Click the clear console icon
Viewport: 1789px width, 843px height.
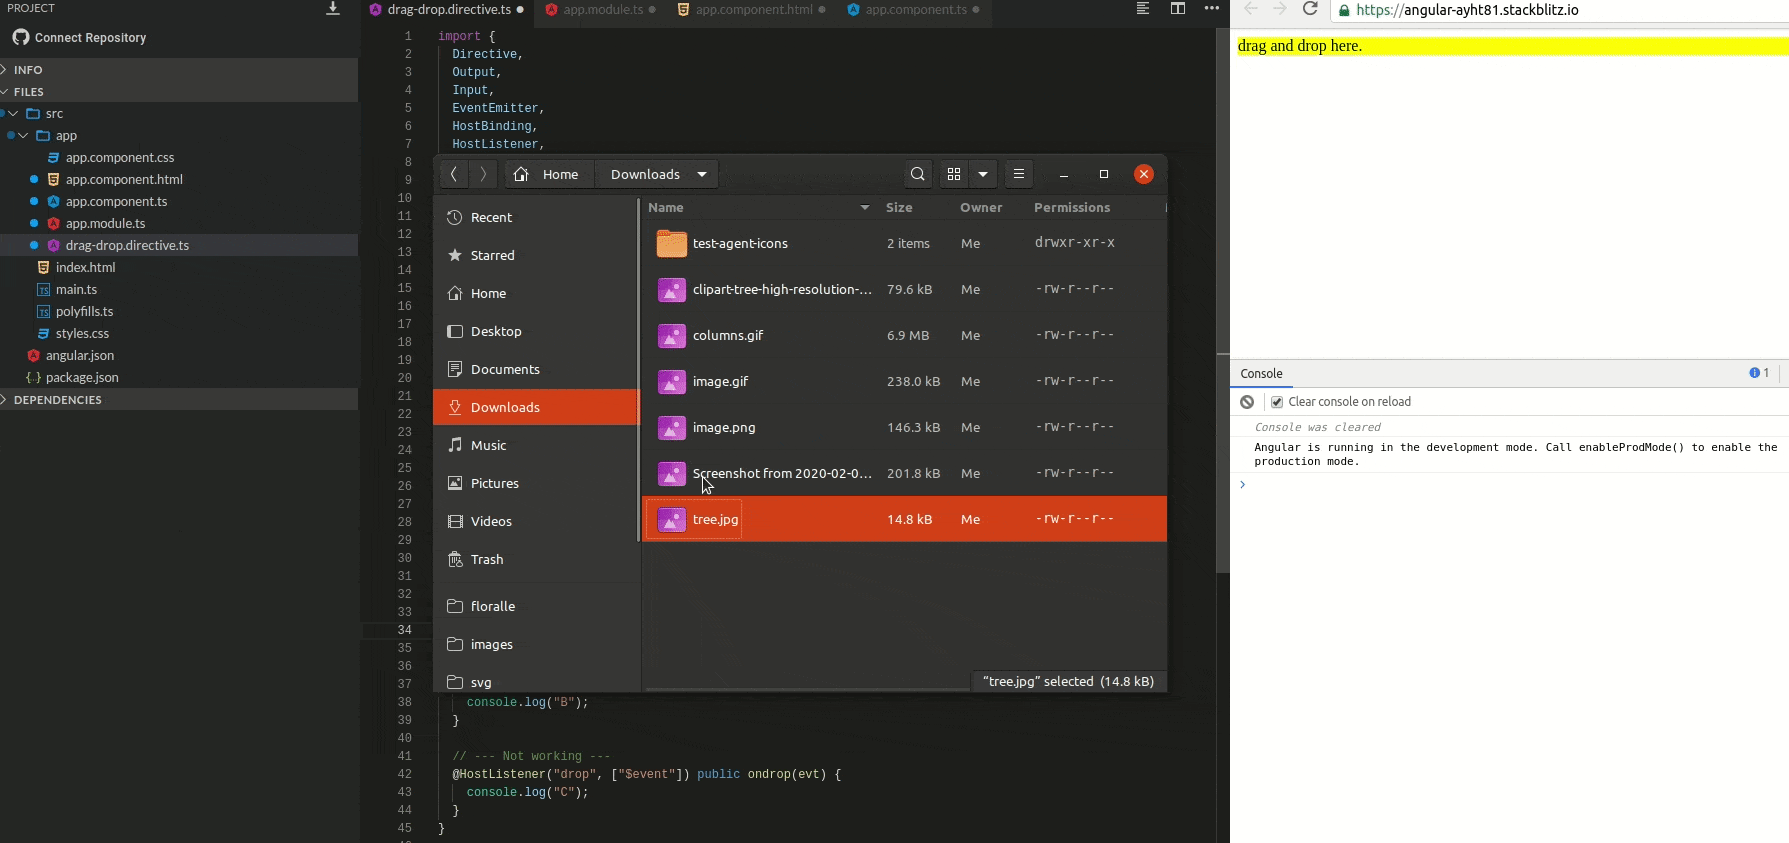tap(1247, 402)
